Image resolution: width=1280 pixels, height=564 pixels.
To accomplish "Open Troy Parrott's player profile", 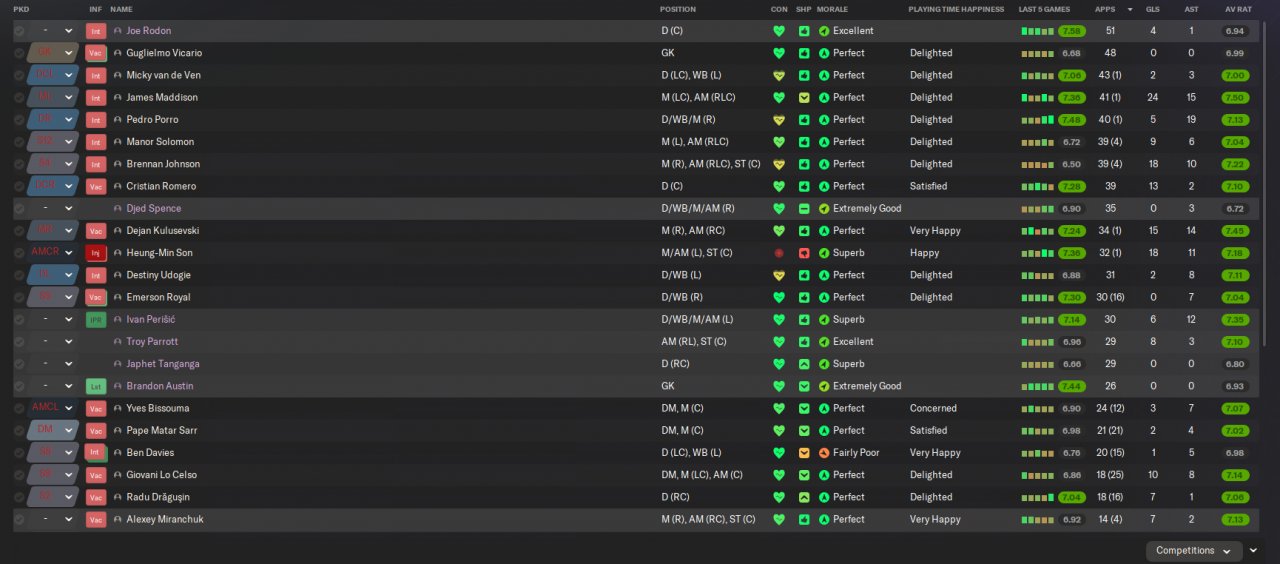I will (x=152, y=342).
